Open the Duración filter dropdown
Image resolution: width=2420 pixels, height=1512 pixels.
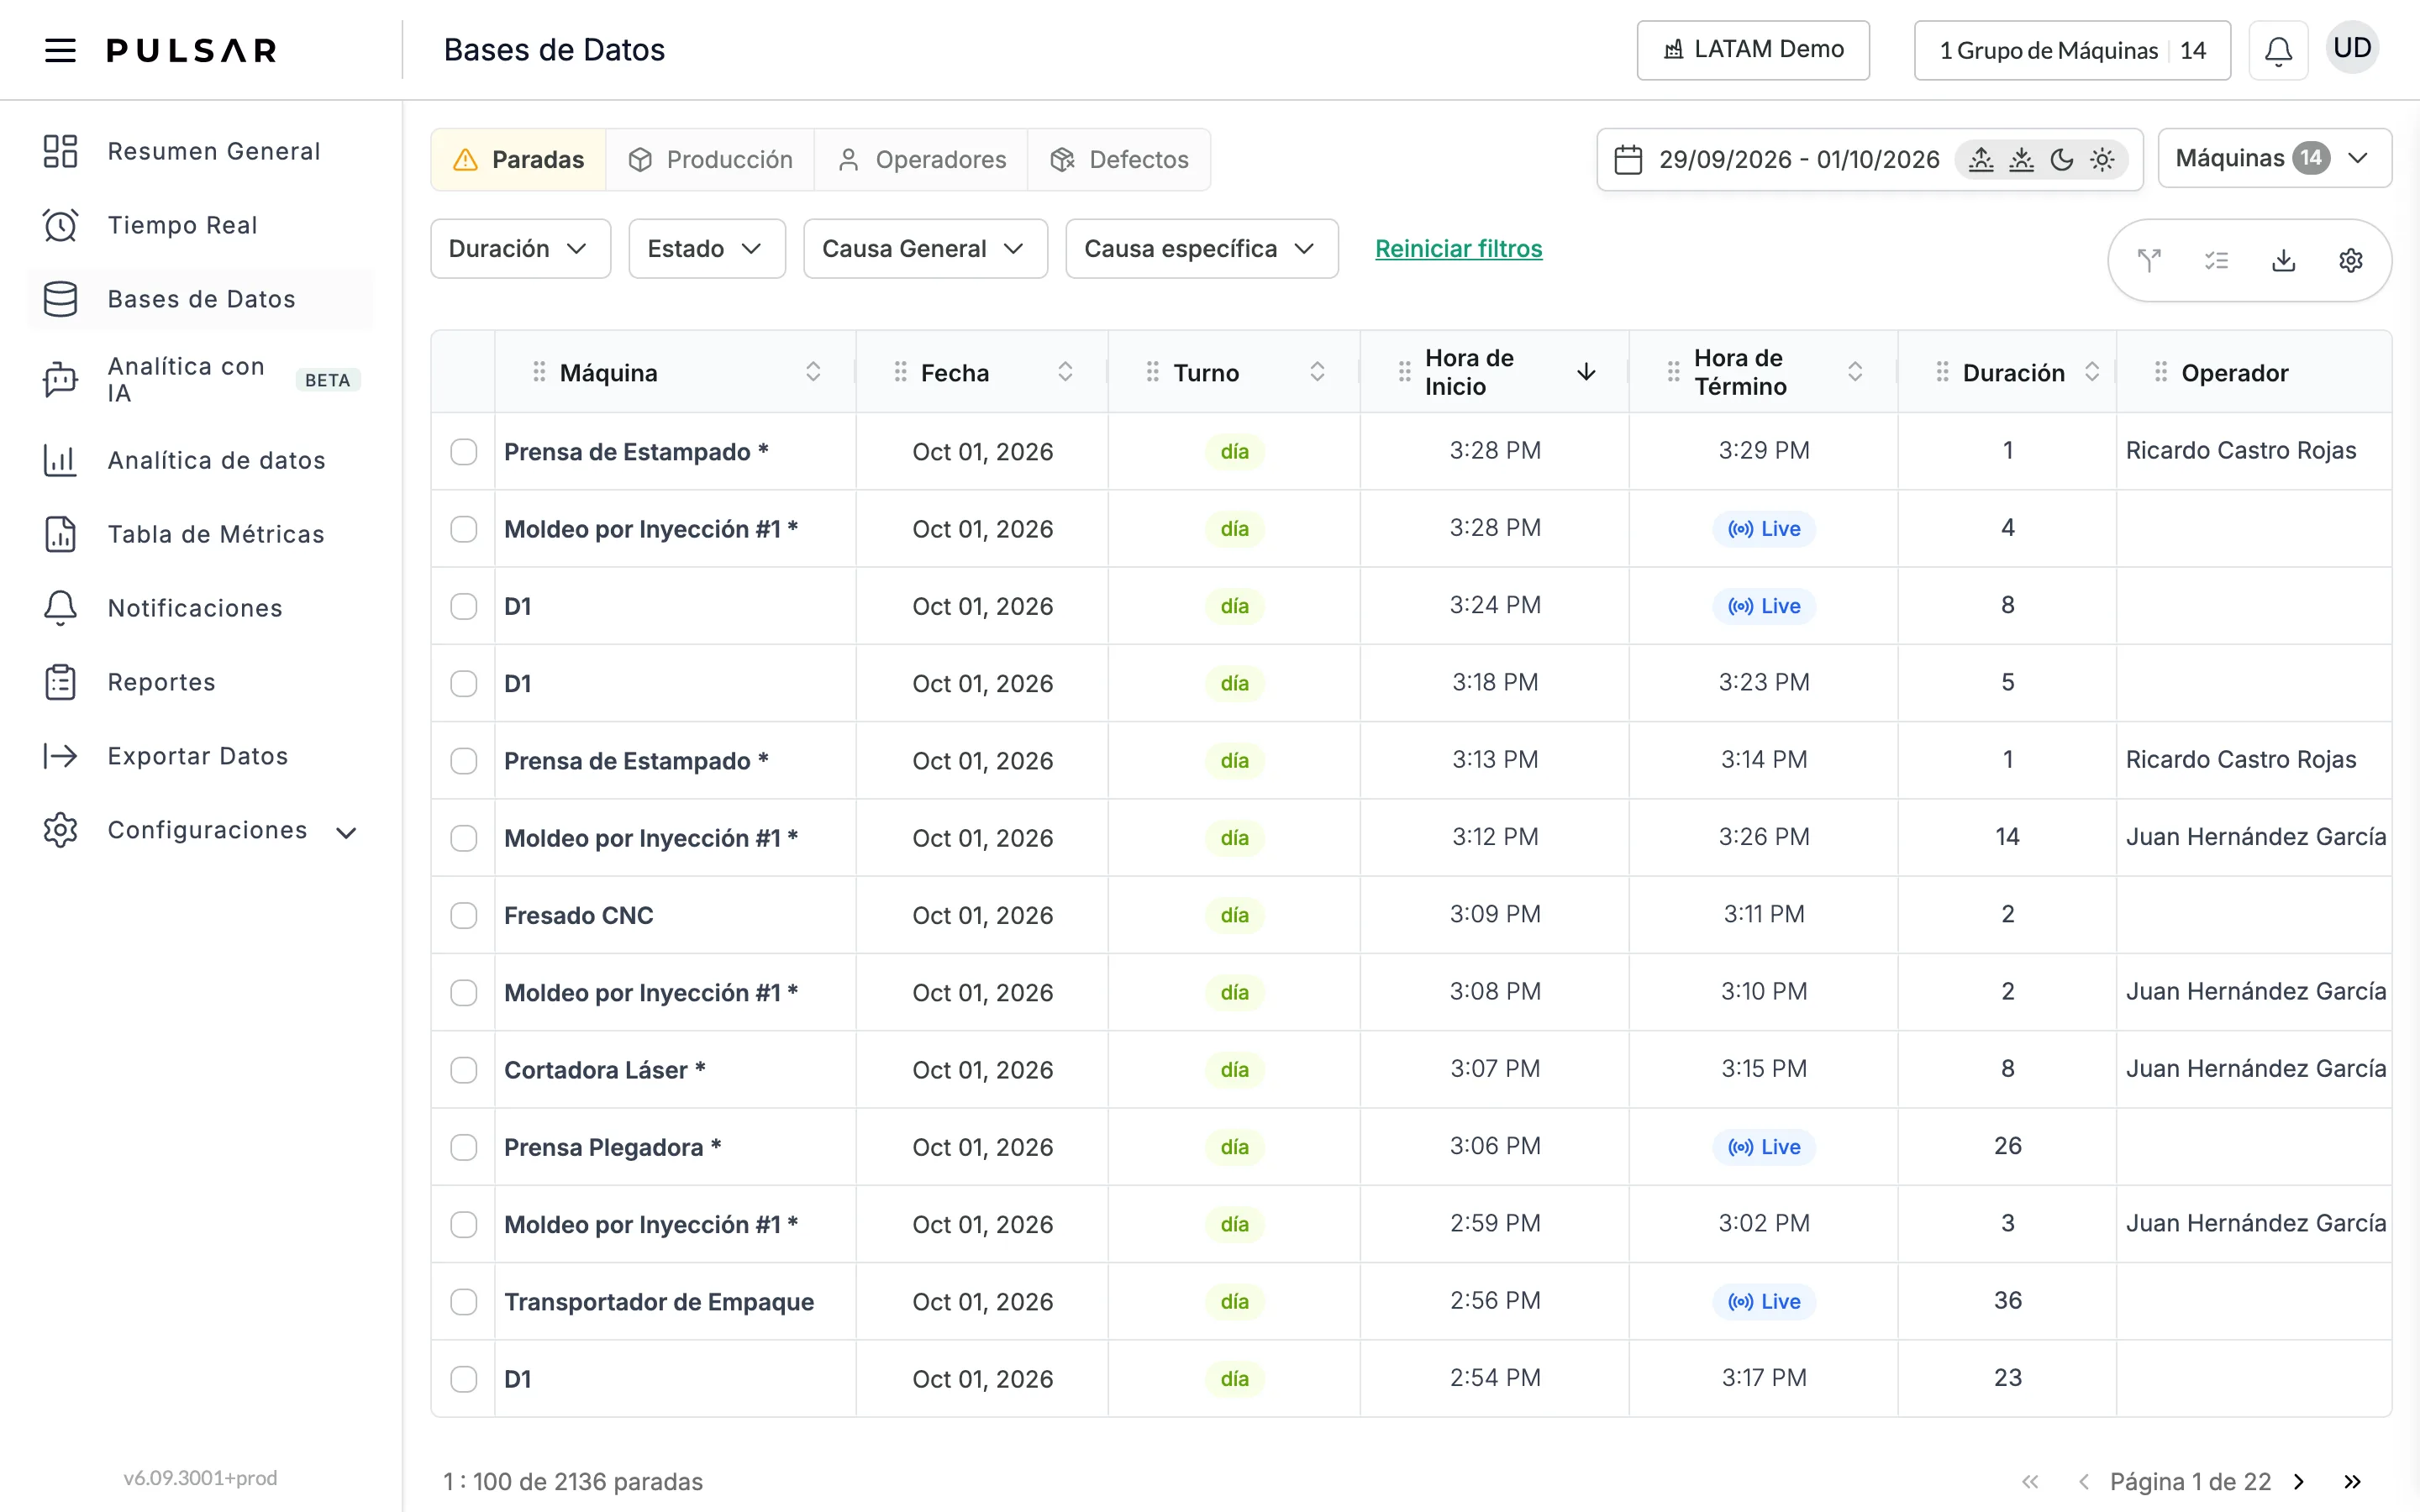(520, 249)
